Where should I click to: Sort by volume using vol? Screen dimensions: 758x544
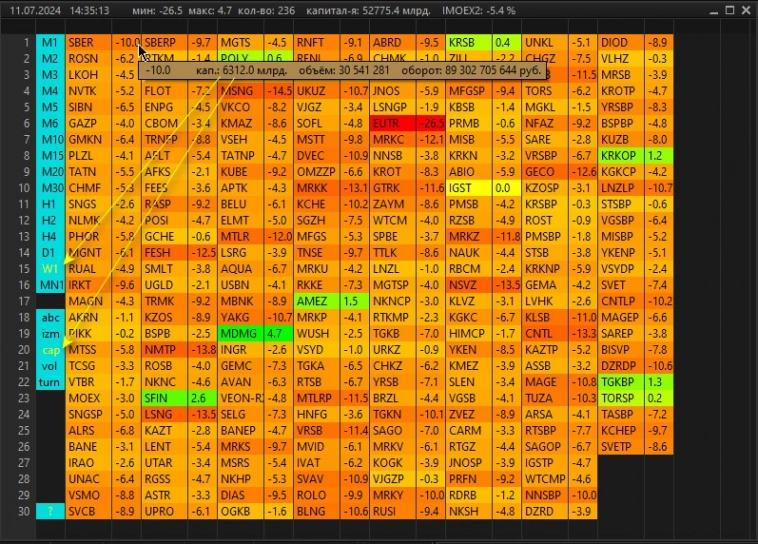tap(50, 366)
